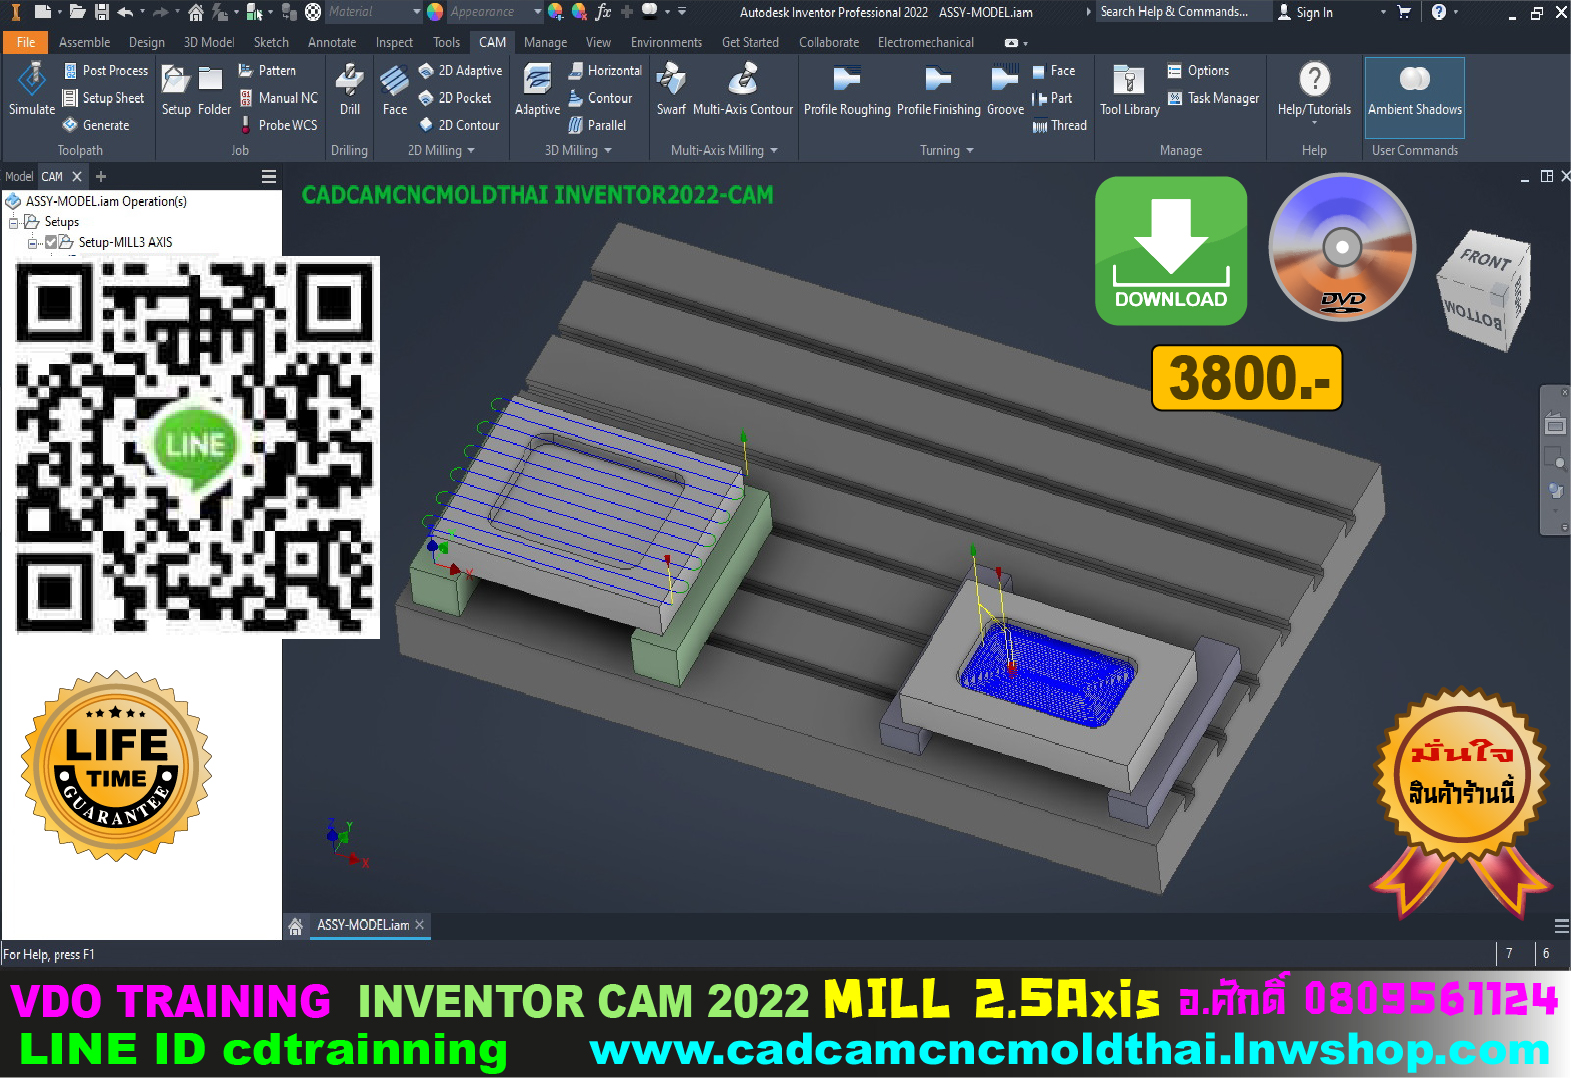Create a new Setup from the Job panel
The height and width of the screenshot is (1078, 1571).
pos(176,89)
